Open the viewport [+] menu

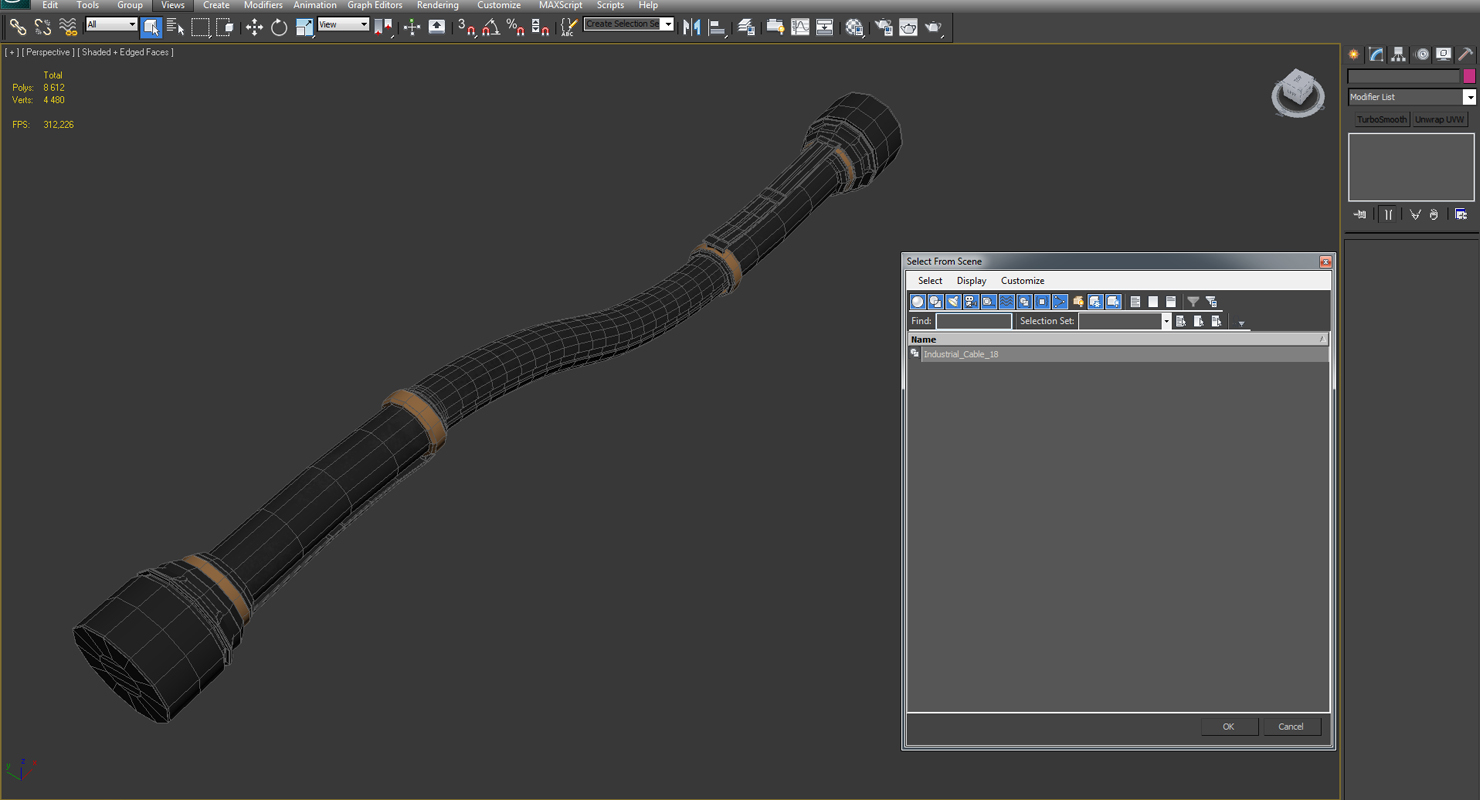(x=12, y=52)
